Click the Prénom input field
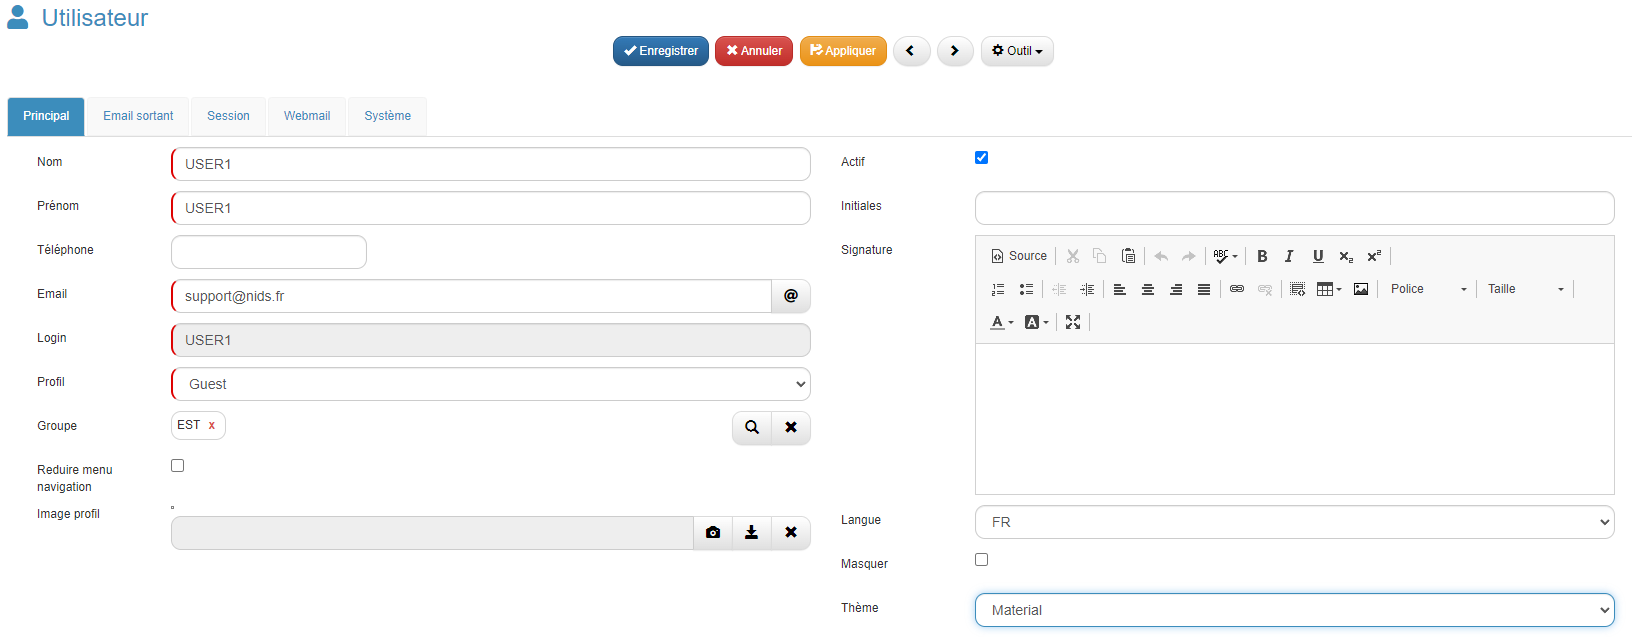This screenshot has height=637, width=1632. pyautogui.click(x=491, y=208)
